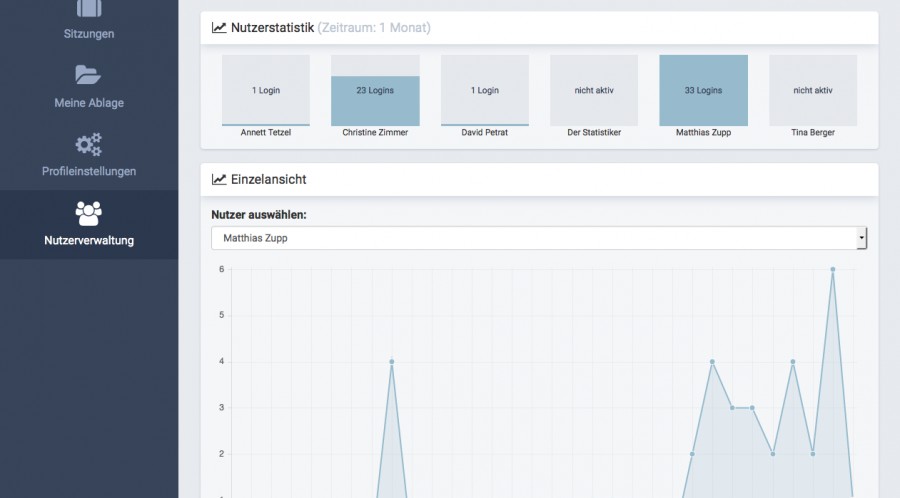Click the Nutzerstatistik panel title
The height and width of the screenshot is (498, 900).
273,28
